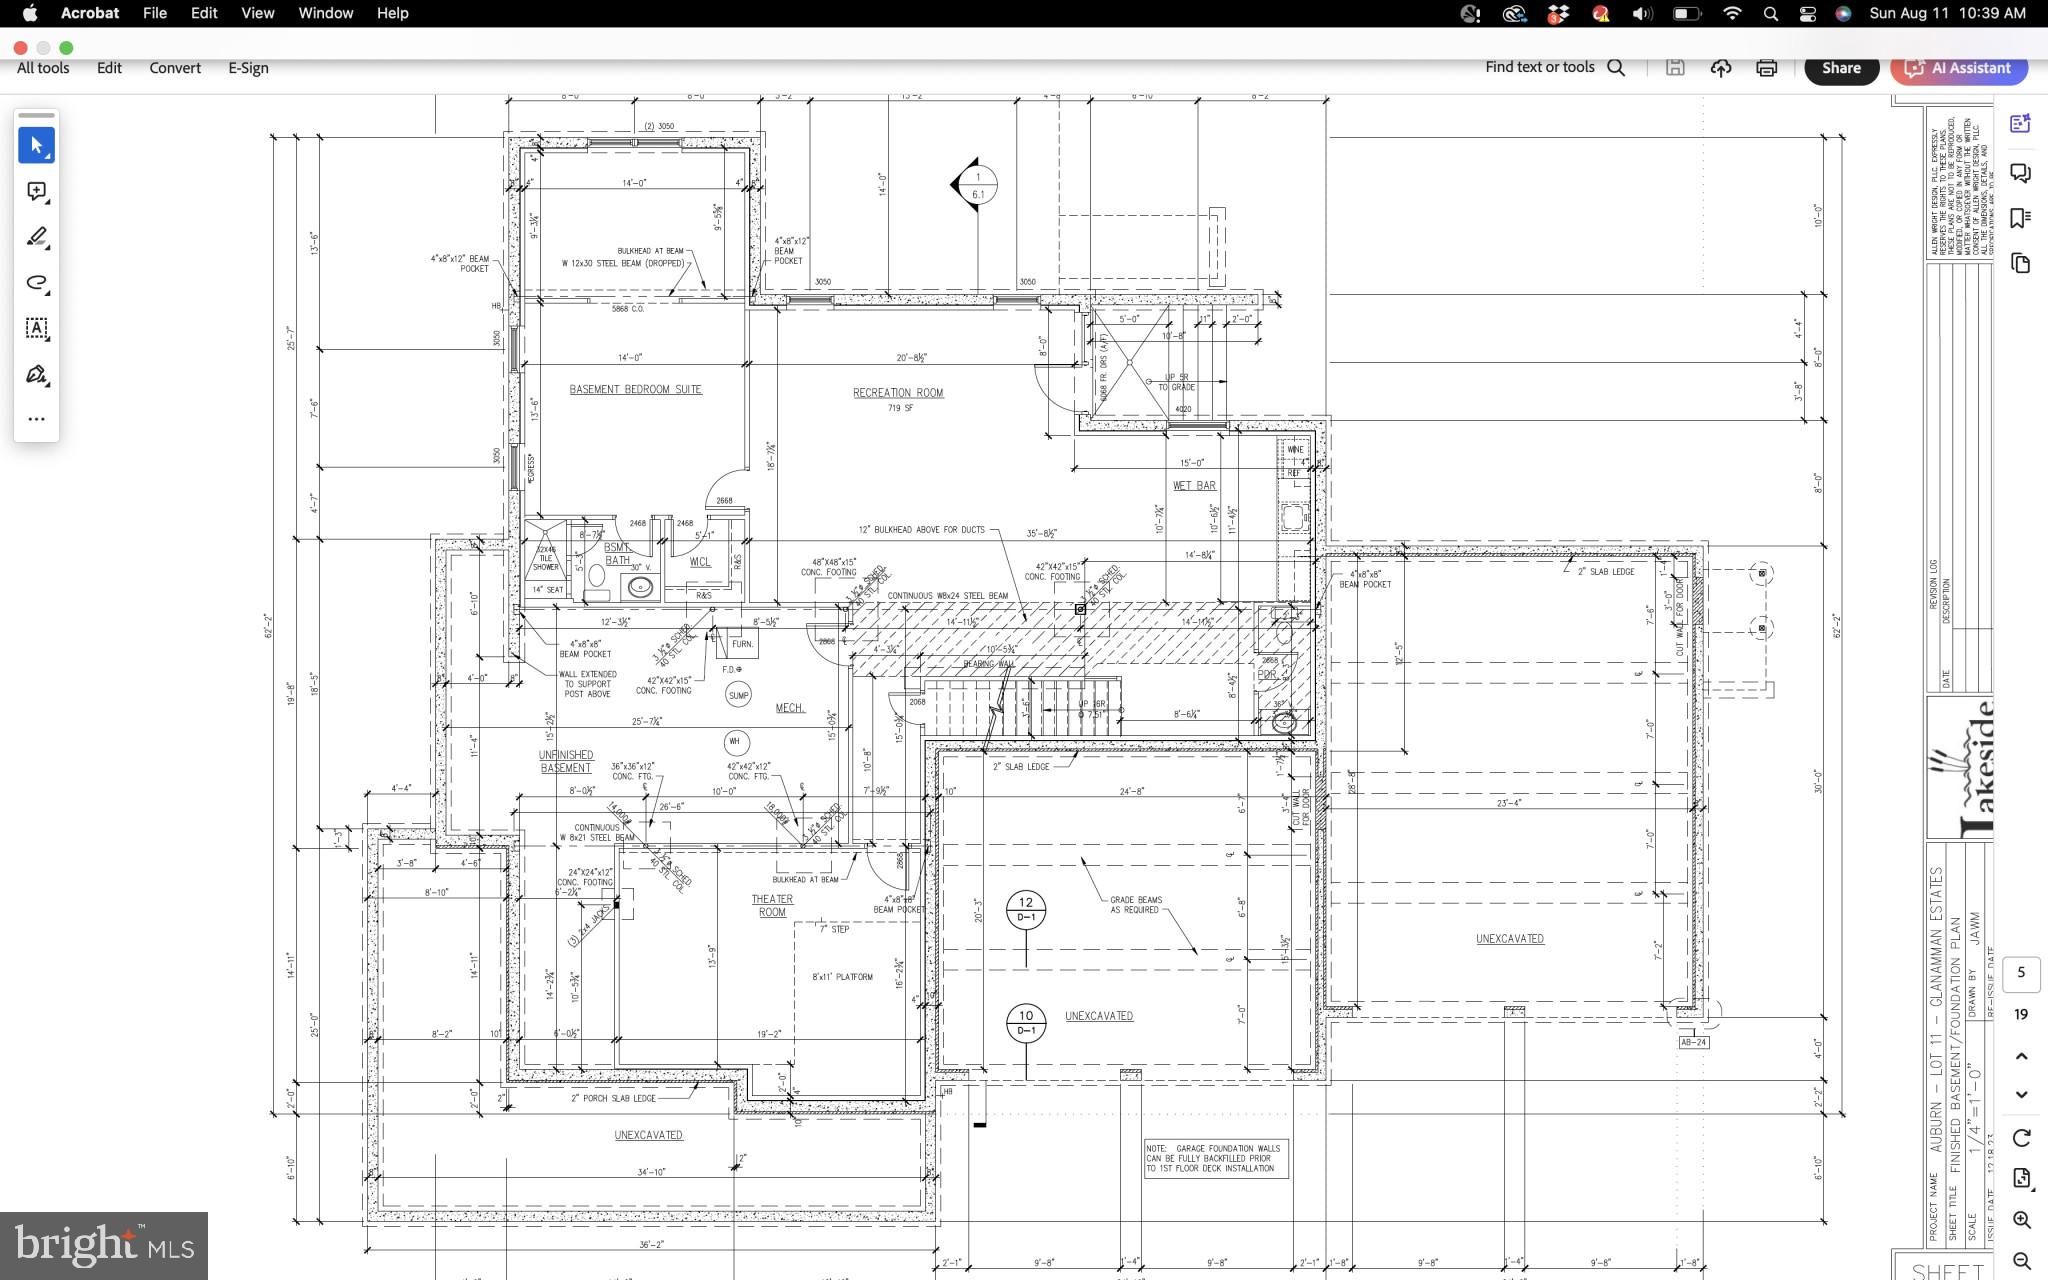Select the arrow selection tool
The width and height of the screenshot is (2048, 1280).
click(x=36, y=146)
